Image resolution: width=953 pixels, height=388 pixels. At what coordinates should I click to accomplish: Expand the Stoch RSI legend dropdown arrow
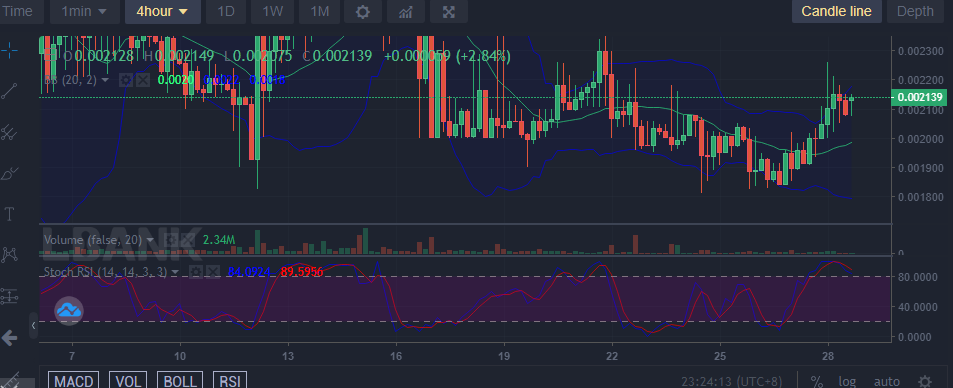tap(175, 272)
